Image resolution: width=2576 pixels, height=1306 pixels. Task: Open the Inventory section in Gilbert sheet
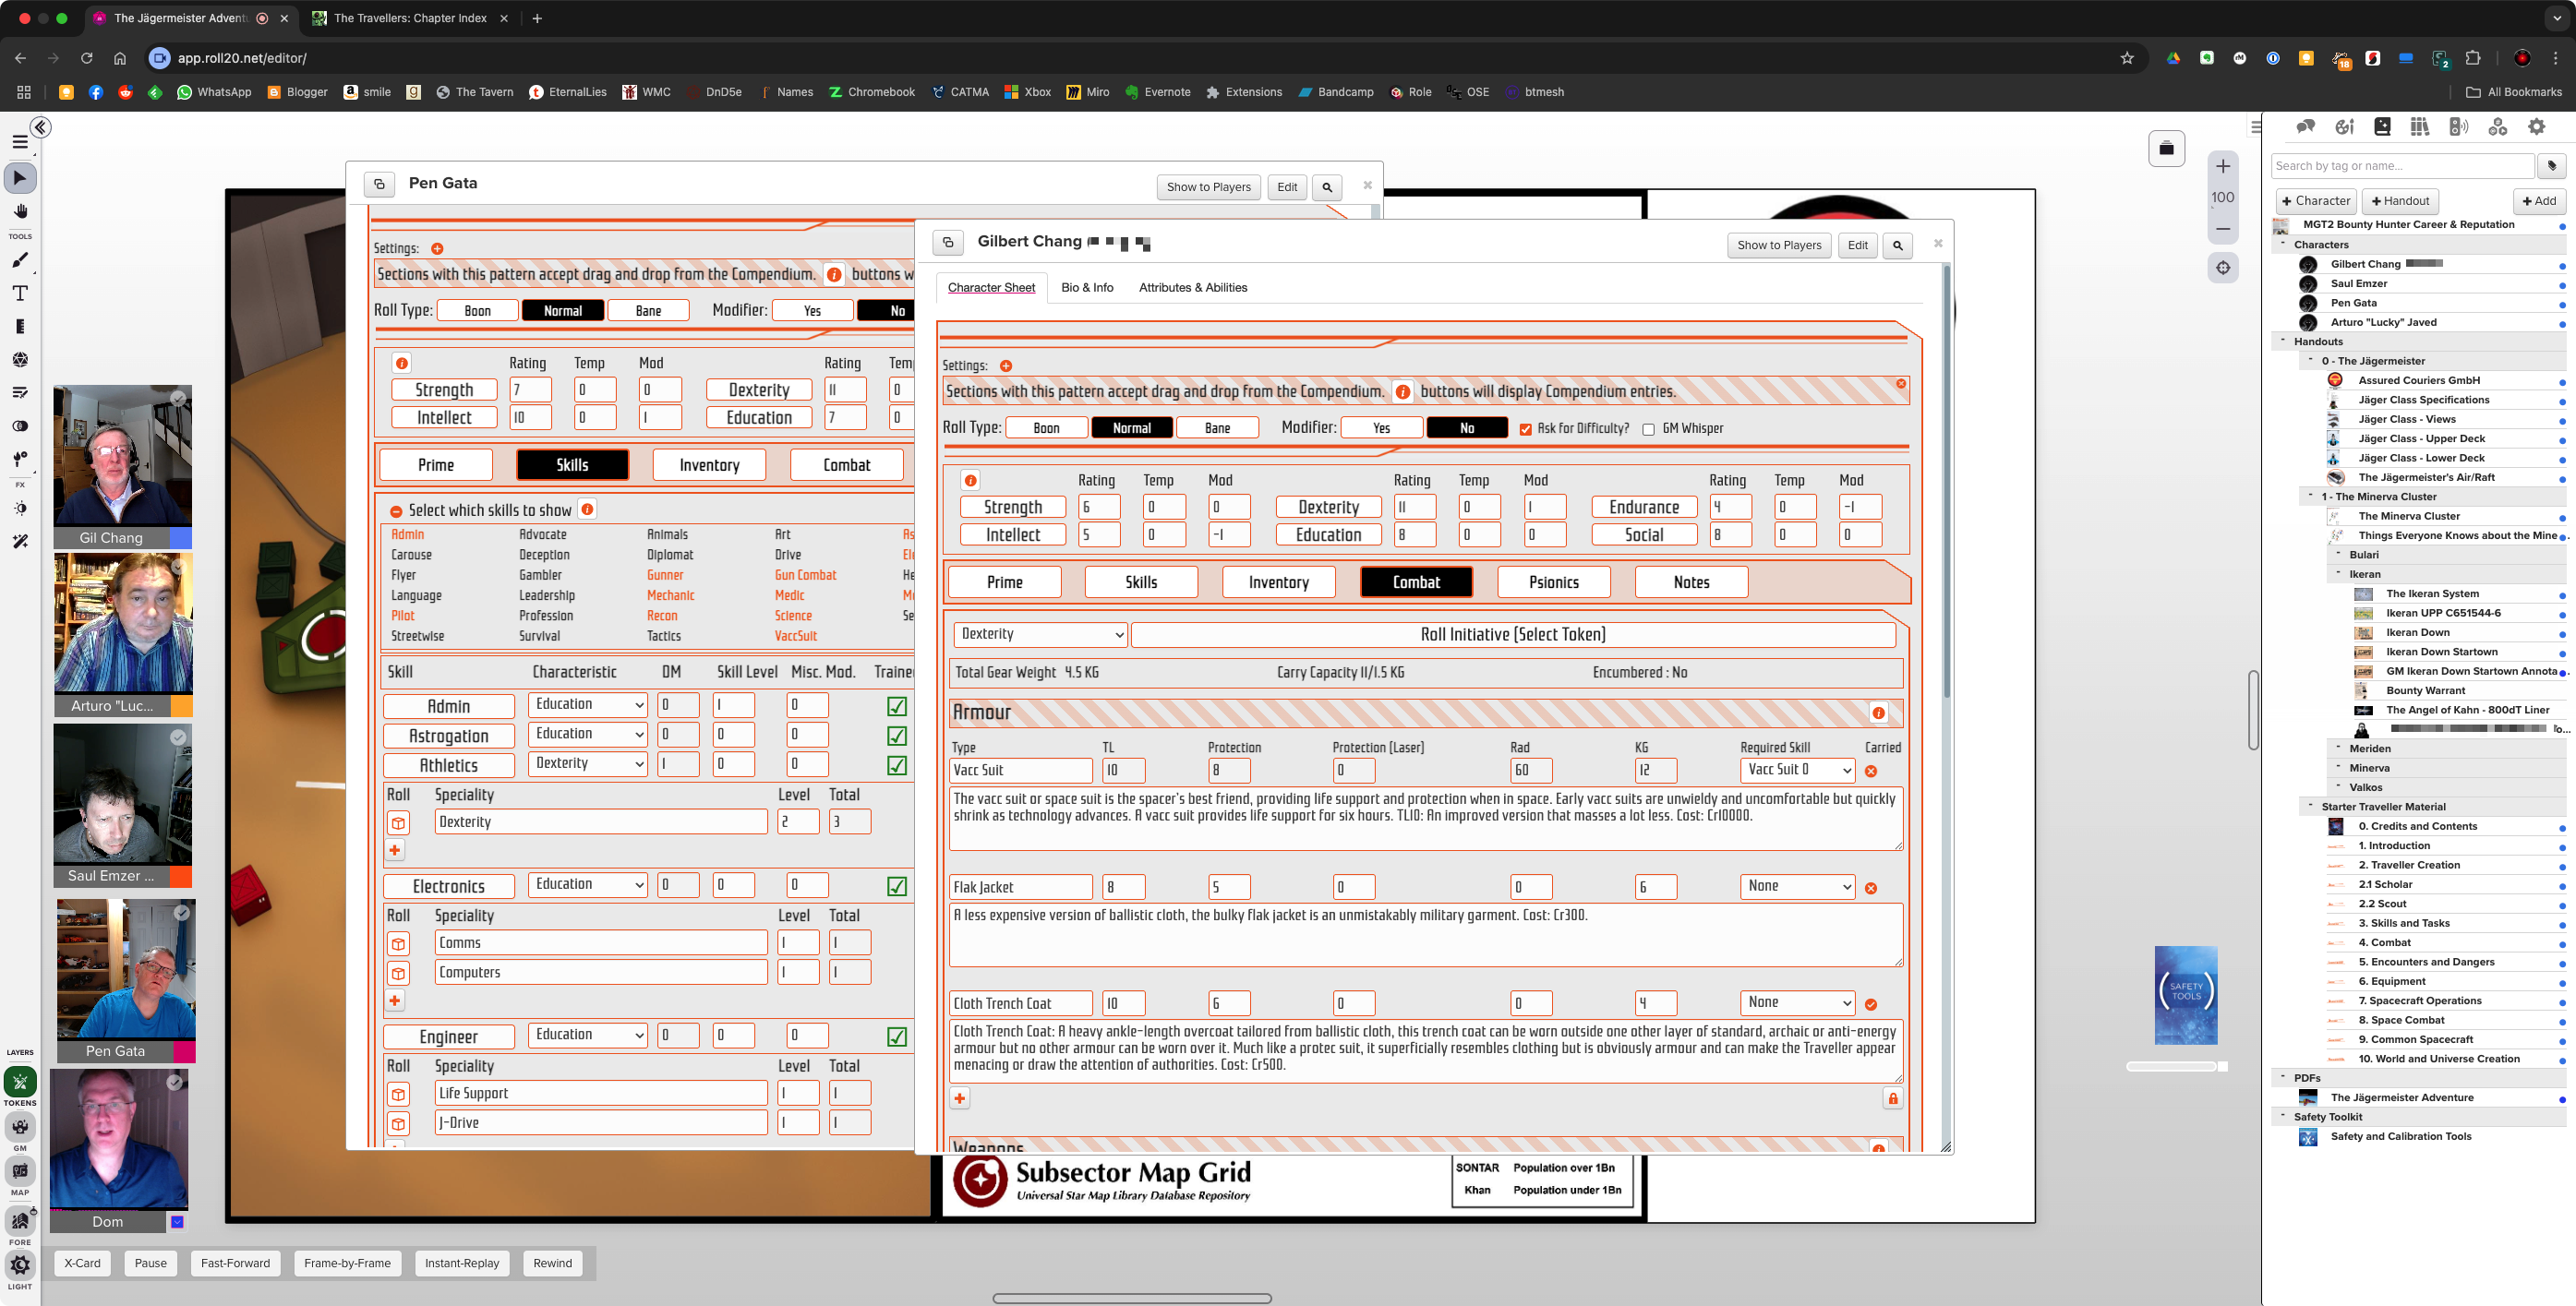pos(1278,582)
